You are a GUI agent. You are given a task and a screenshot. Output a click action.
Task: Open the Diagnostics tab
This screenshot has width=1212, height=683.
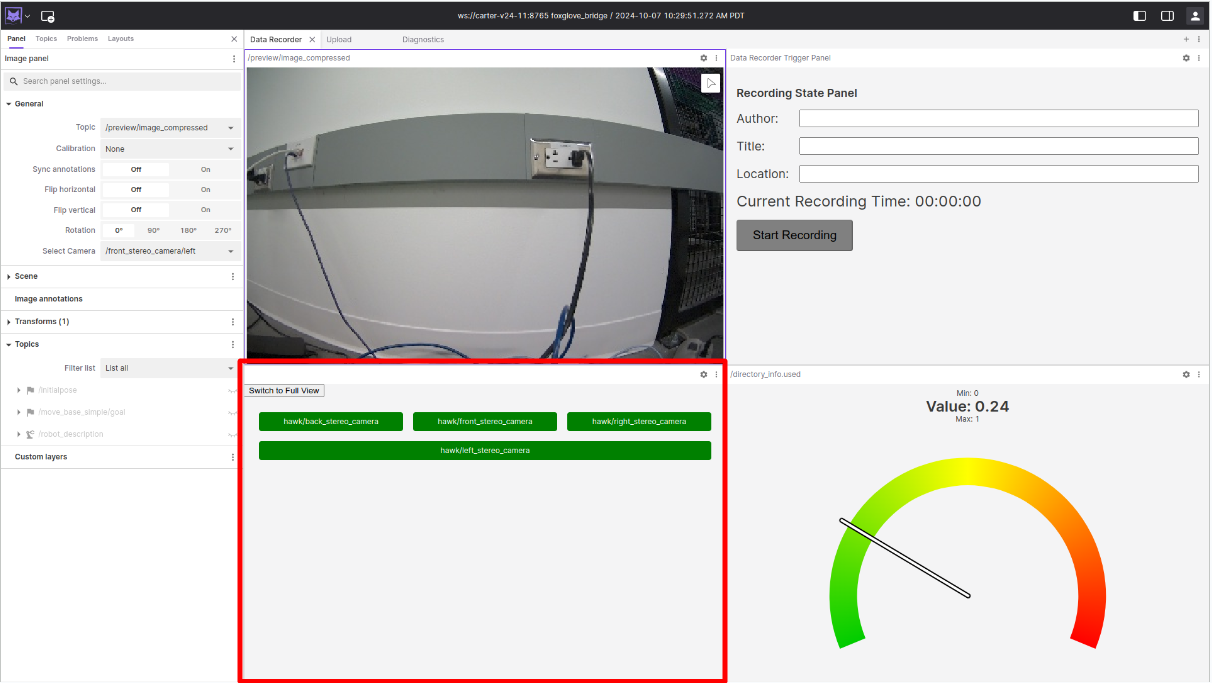point(422,39)
